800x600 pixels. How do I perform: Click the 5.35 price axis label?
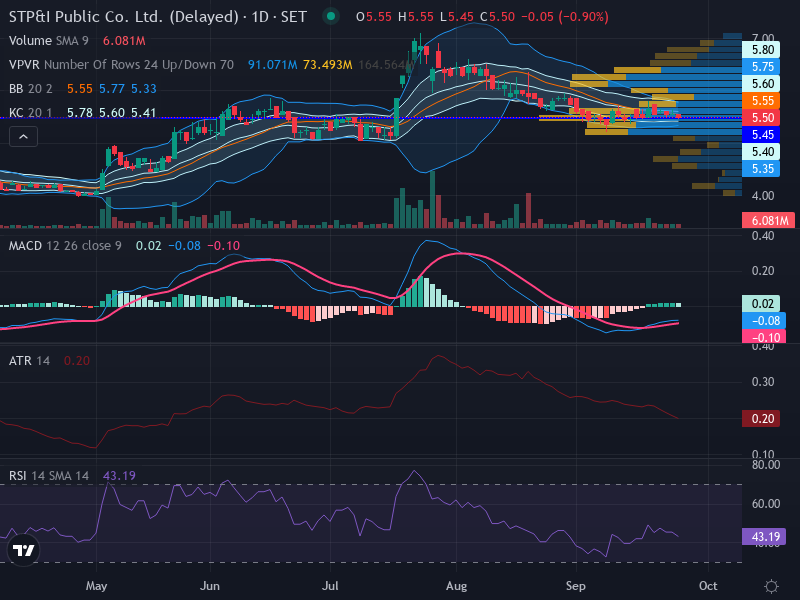[761, 169]
